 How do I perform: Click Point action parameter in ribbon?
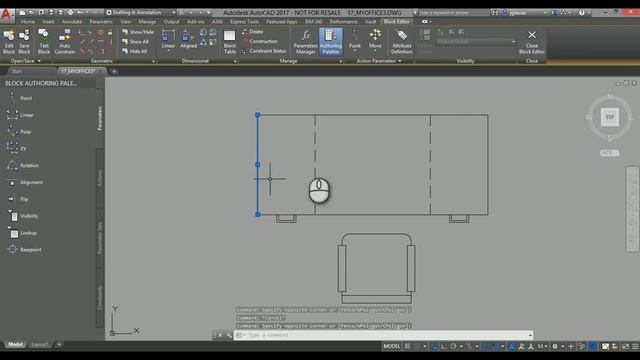pos(355,39)
